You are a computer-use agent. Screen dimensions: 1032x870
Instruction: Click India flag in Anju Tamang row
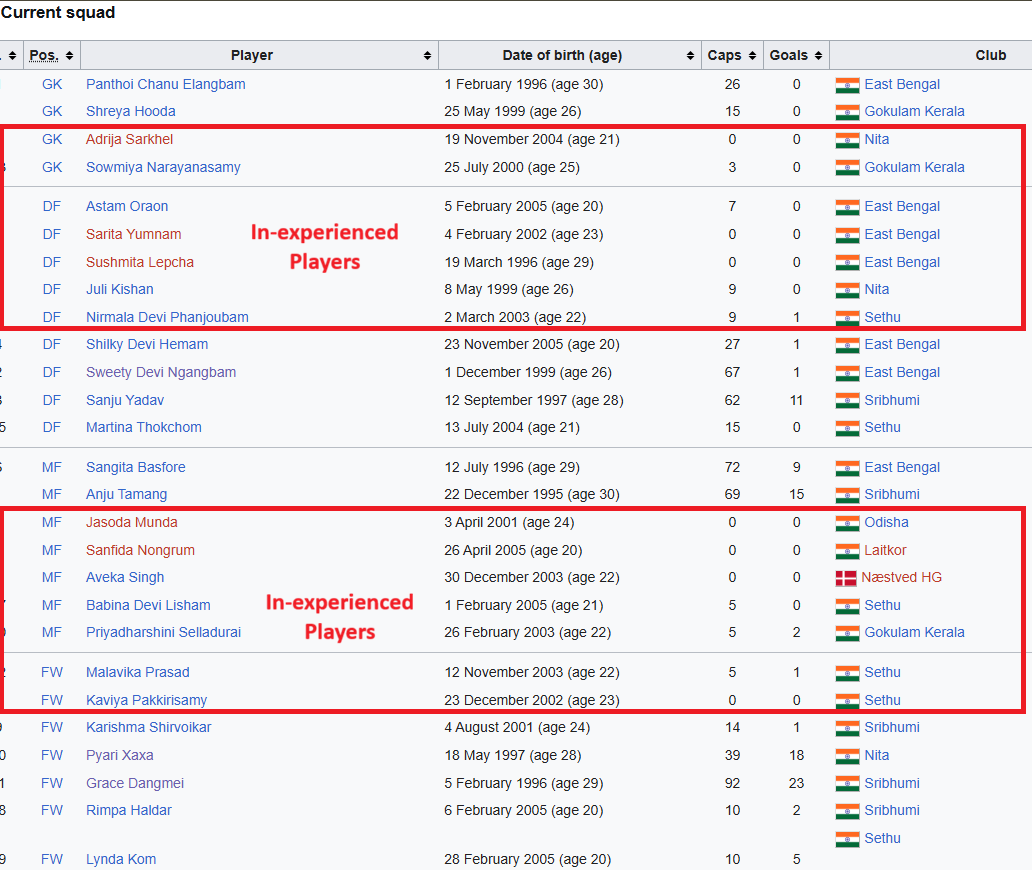pos(847,495)
